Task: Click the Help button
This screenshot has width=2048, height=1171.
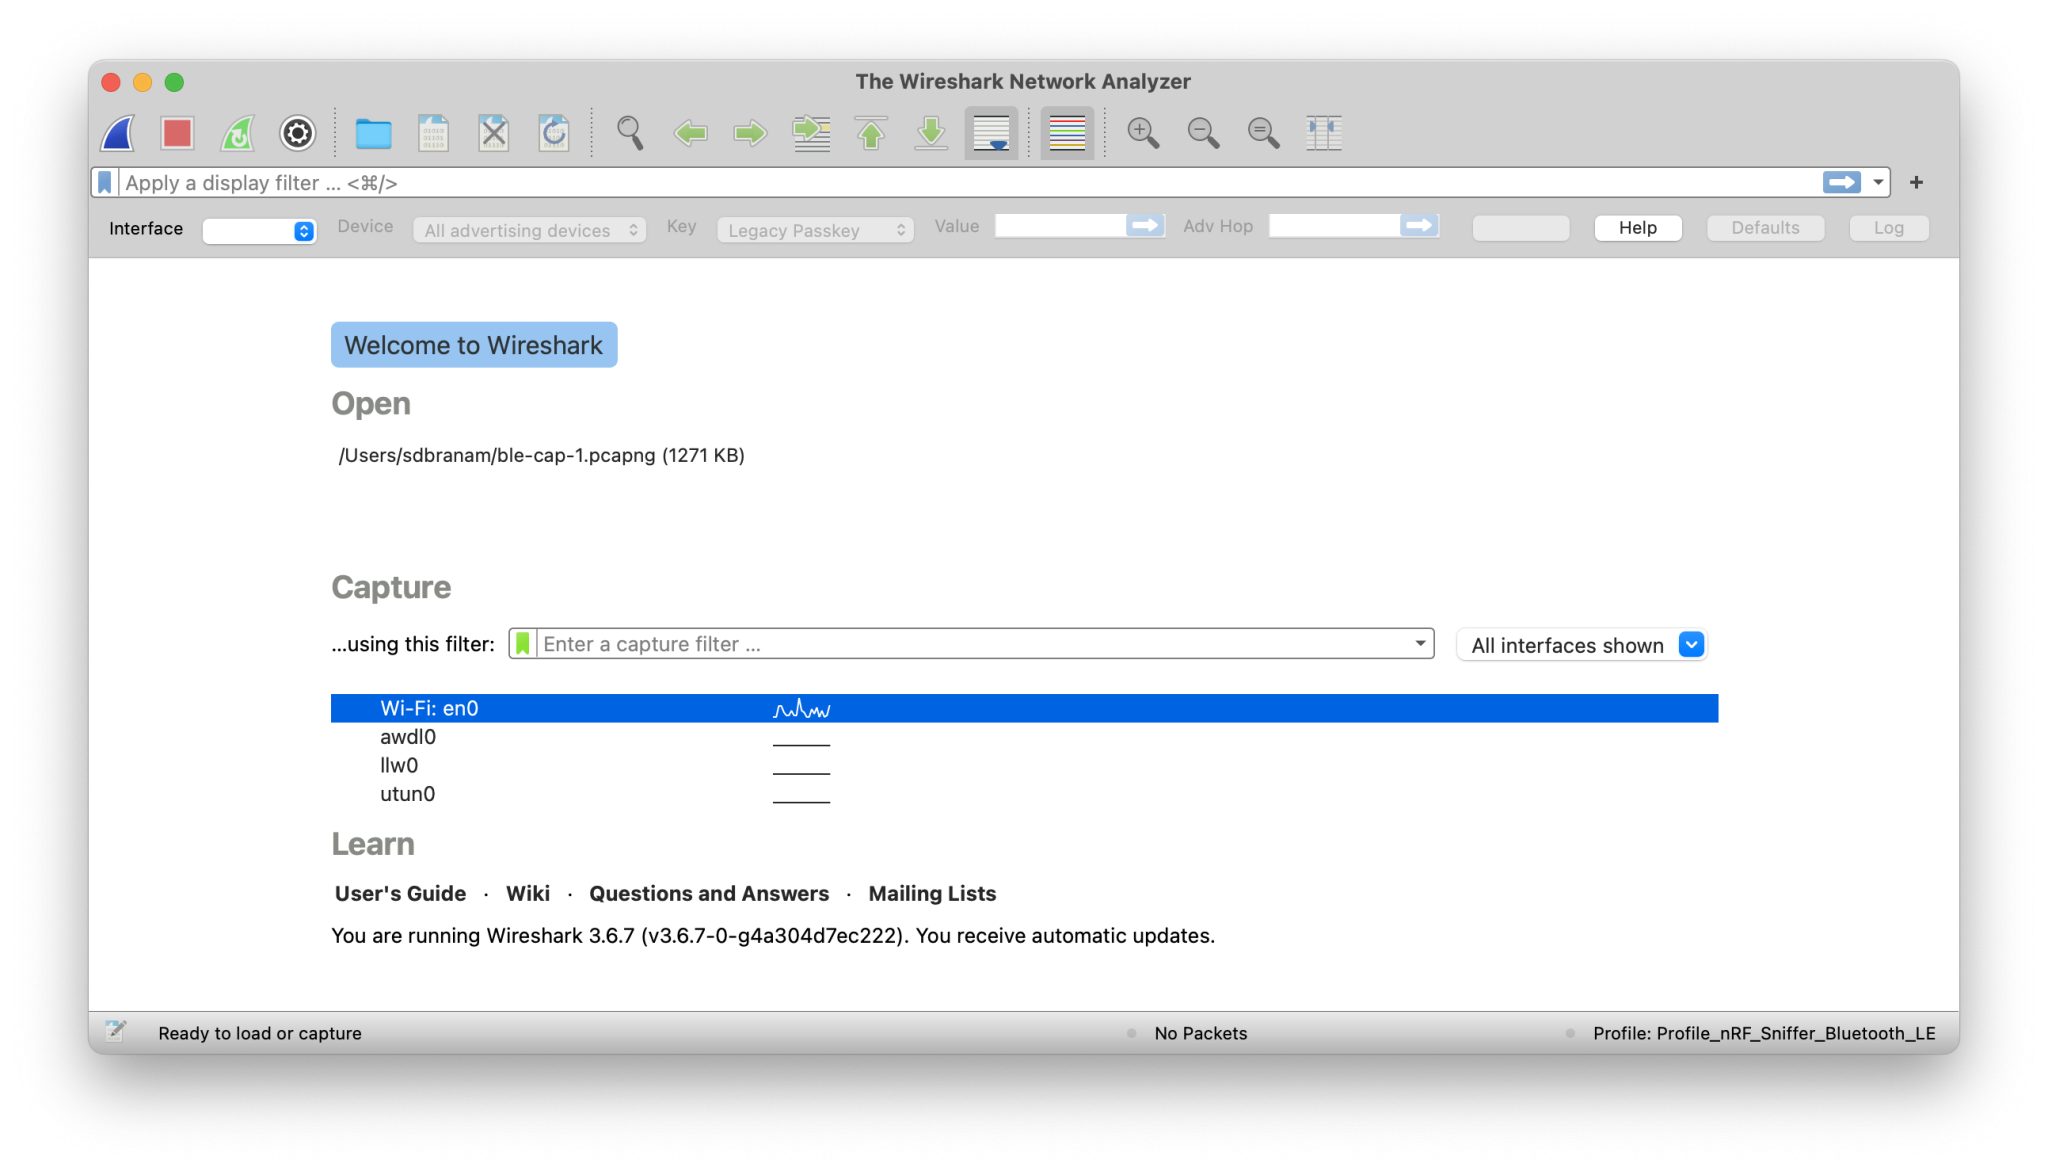Action: click(x=1637, y=228)
